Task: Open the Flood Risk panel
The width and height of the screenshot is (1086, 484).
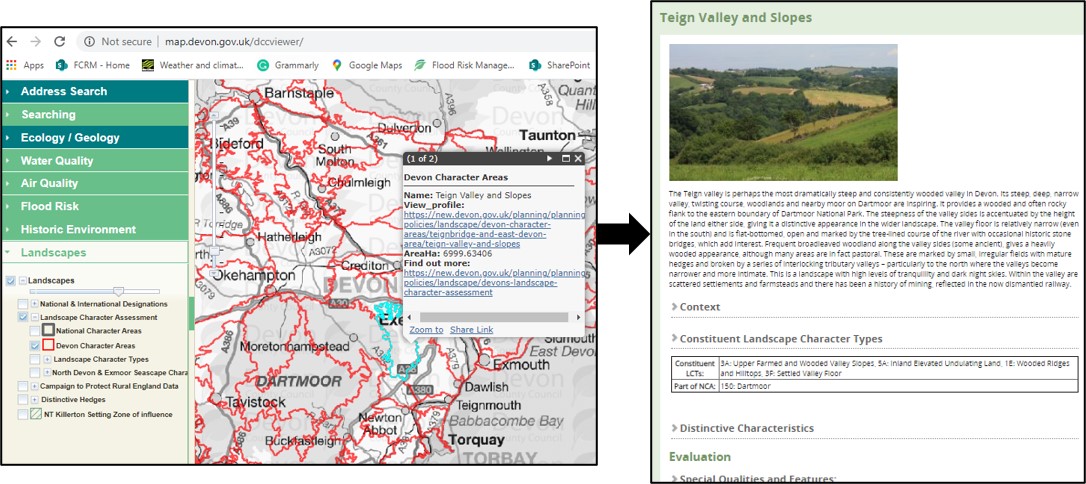Action: point(94,206)
